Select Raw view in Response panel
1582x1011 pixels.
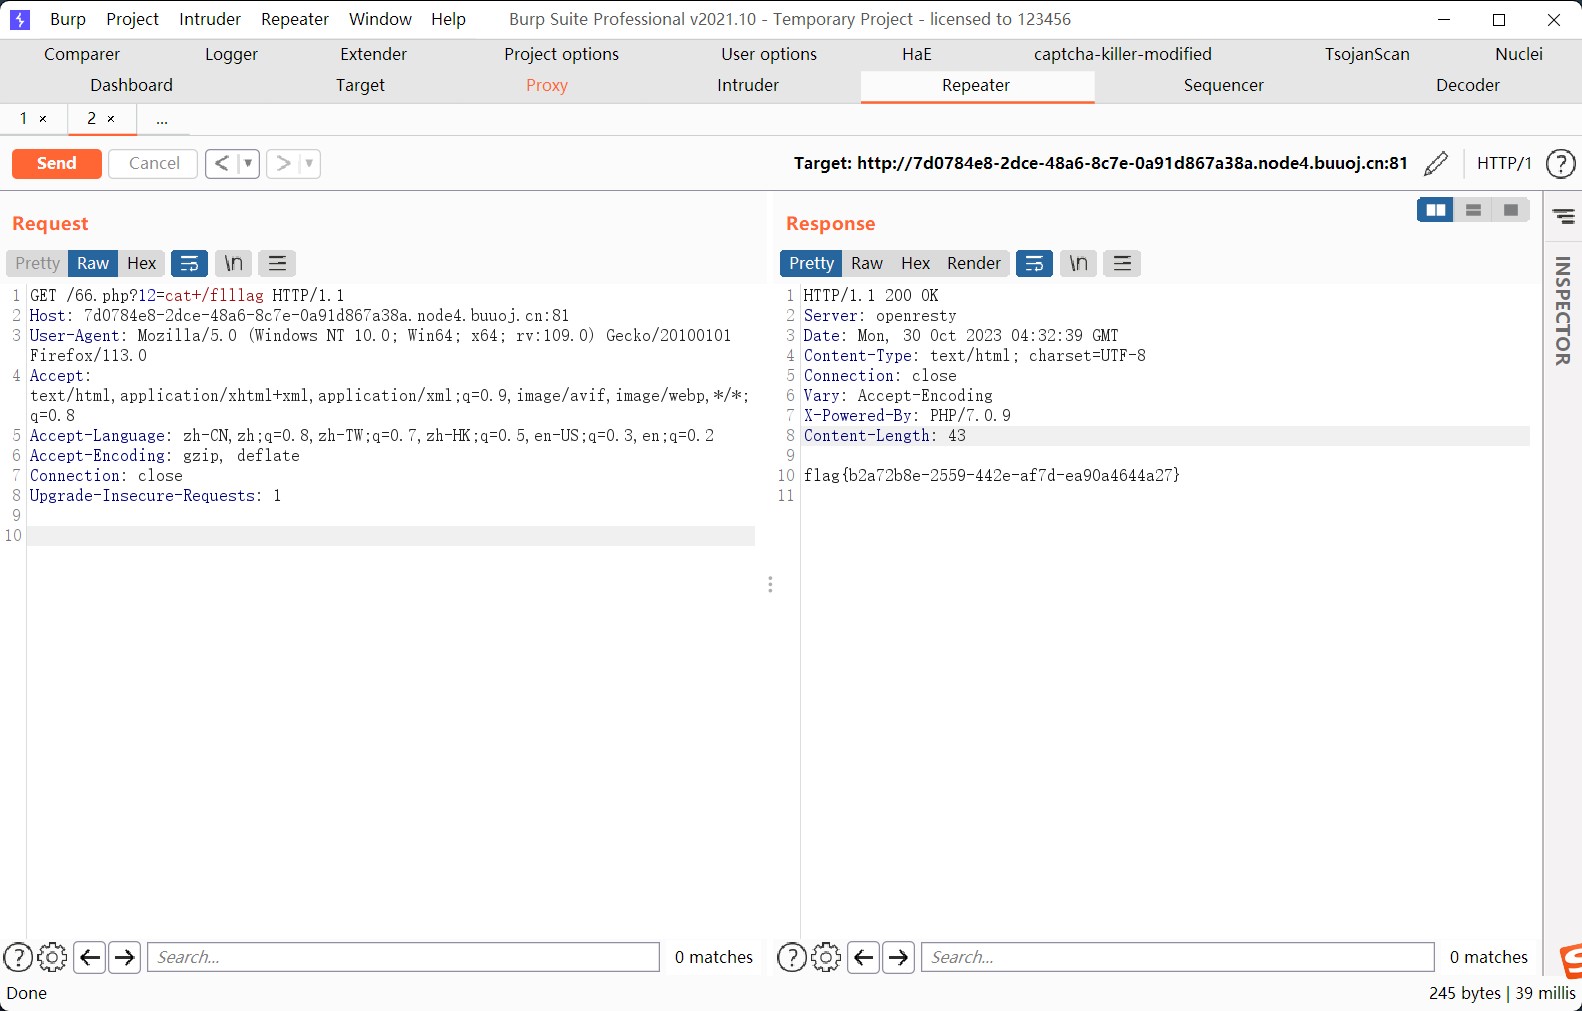coord(867,263)
